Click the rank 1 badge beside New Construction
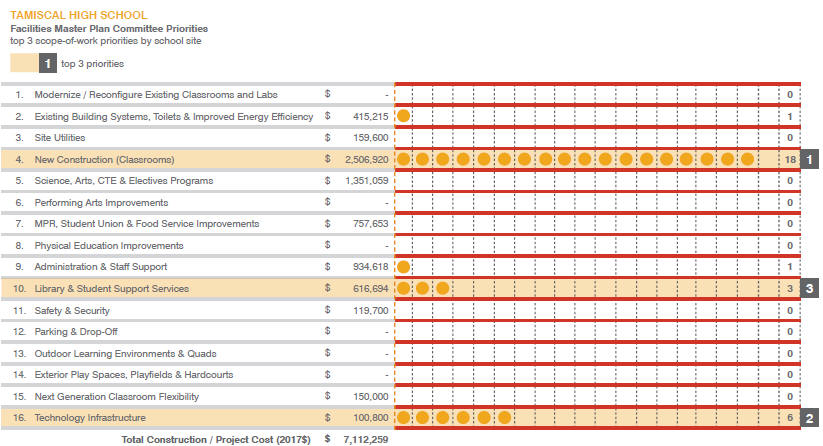823x446 pixels. (812, 159)
